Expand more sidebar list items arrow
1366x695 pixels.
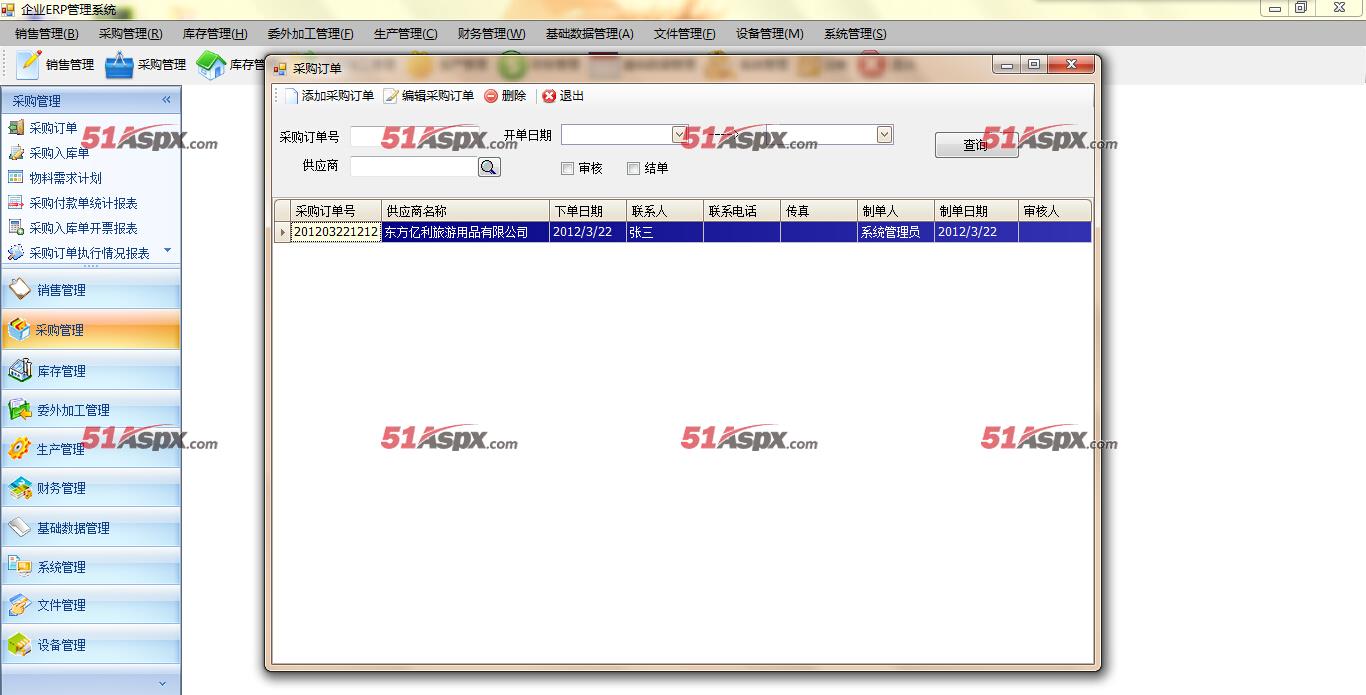pos(167,250)
